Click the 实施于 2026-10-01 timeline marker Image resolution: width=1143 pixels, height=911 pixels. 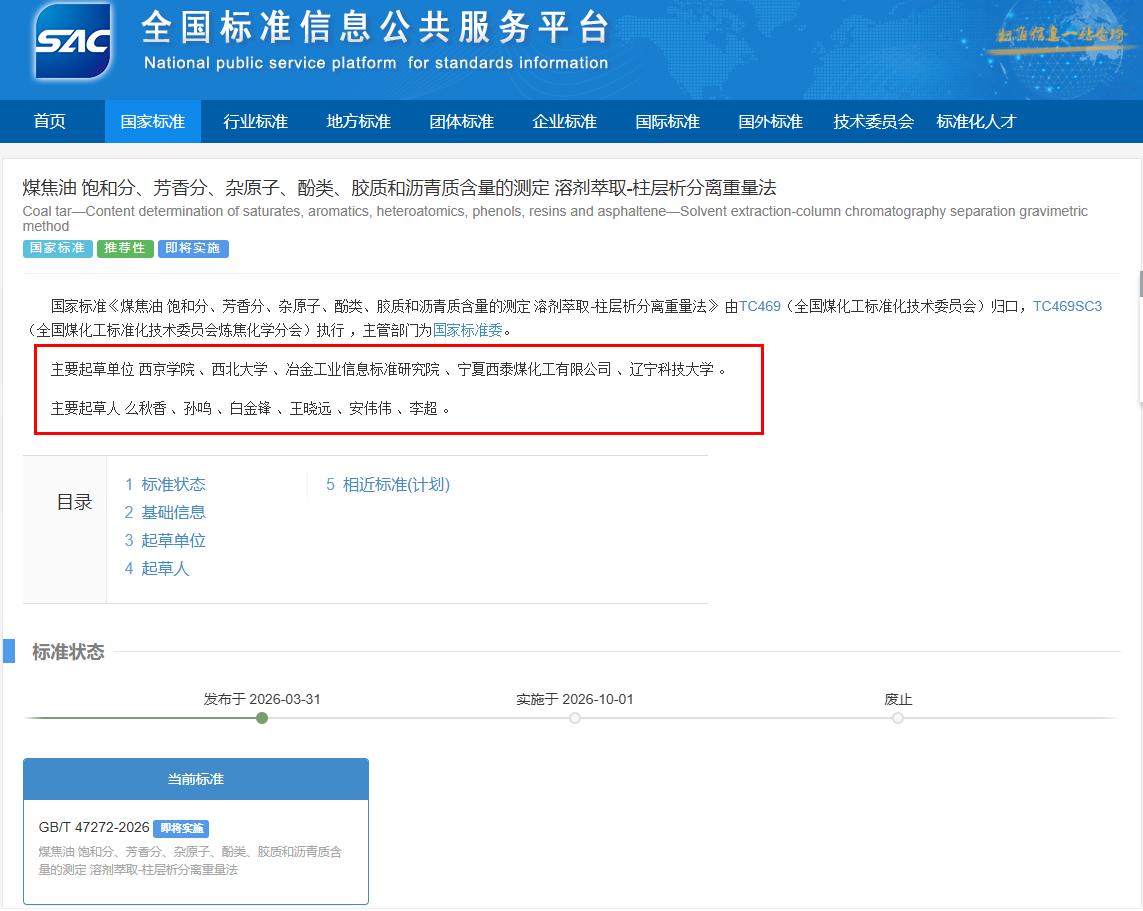pos(575,718)
